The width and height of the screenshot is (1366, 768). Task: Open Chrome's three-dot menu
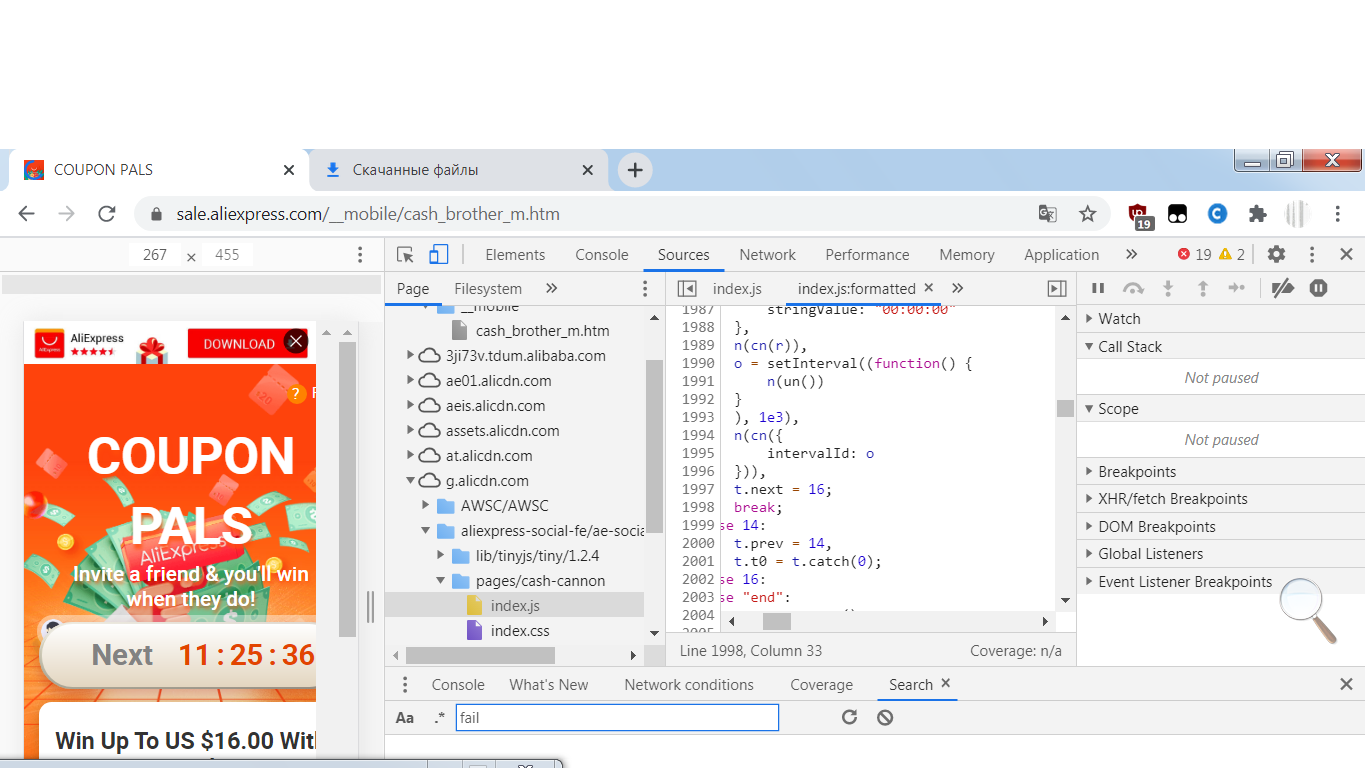[1338, 213]
